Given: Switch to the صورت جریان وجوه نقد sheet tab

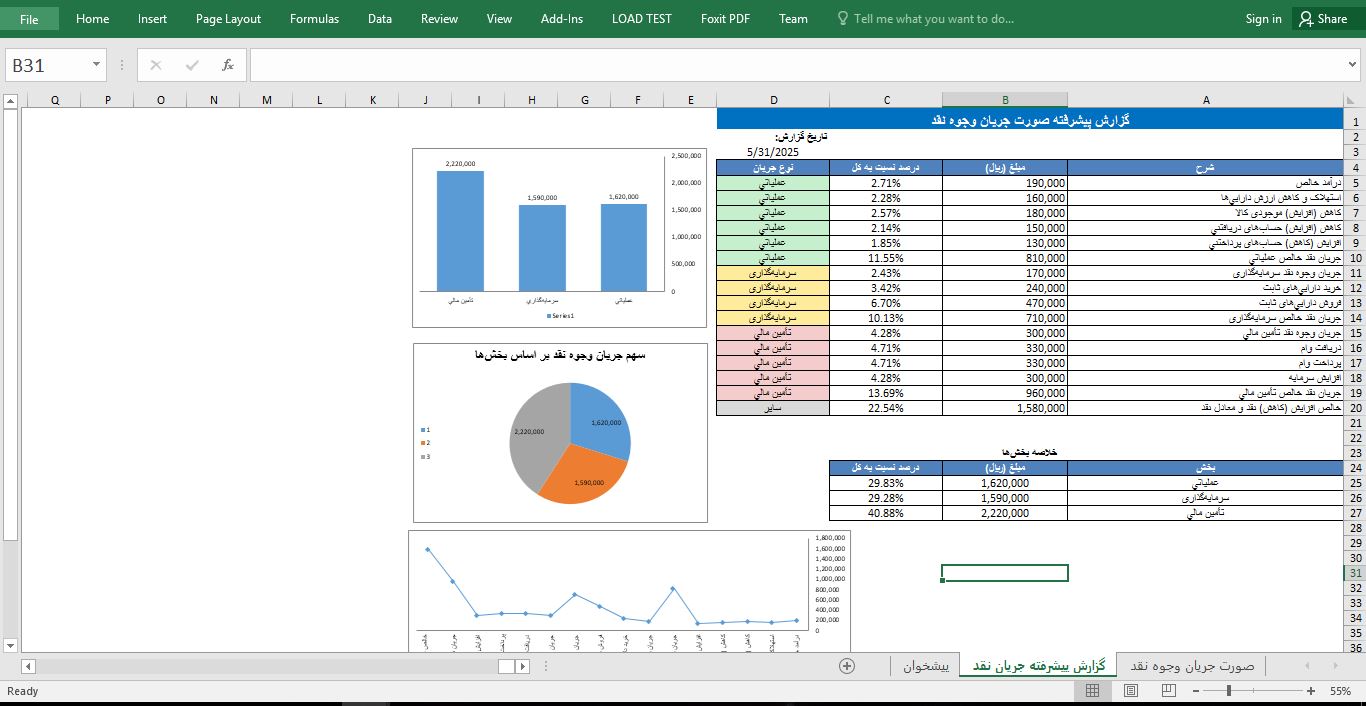Looking at the screenshot, I should (x=1192, y=666).
